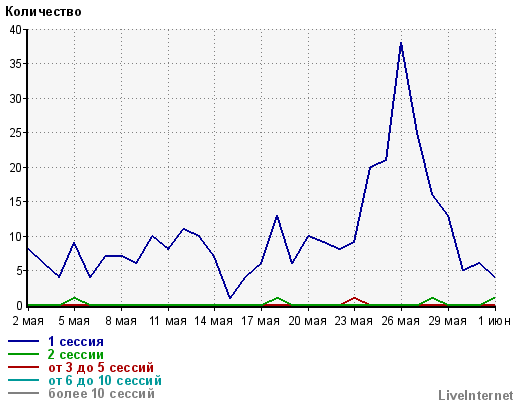The height and width of the screenshot is (405, 520).
Task: Click the gray line swatch in legend
Action: (23, 393)
